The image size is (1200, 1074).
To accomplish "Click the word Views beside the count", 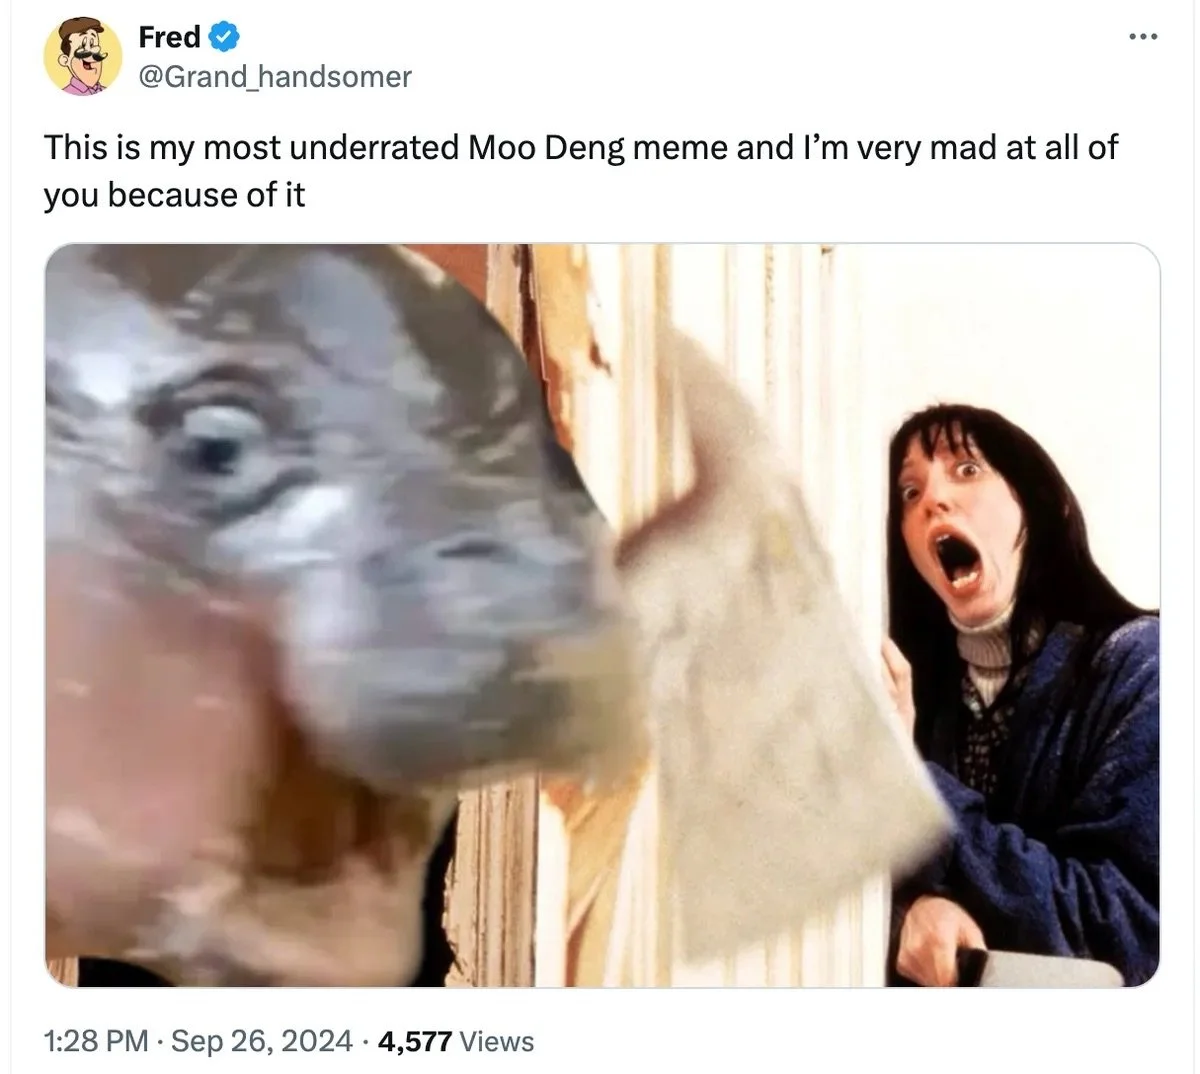I will pyautogui.click(x=496, y=1041).
